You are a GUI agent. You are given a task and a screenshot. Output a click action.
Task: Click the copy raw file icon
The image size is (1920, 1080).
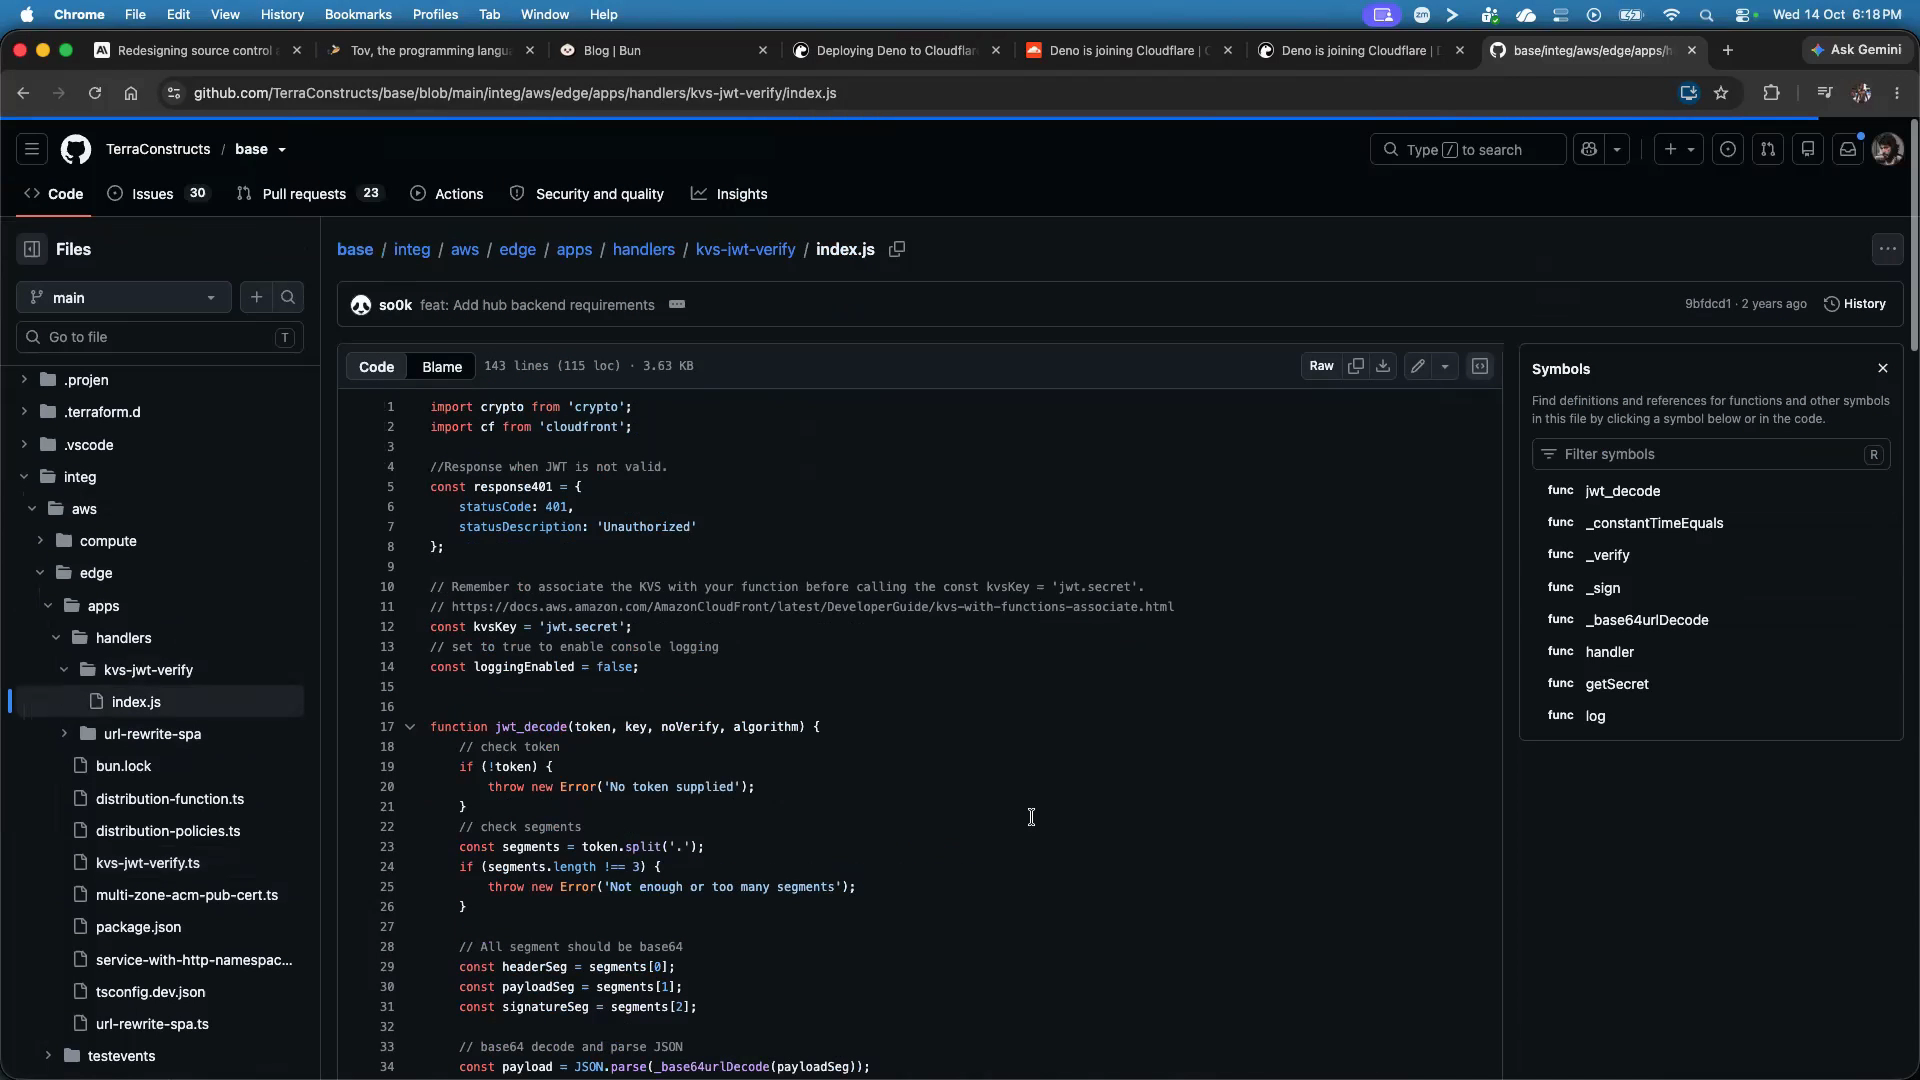click(1356, 367)
